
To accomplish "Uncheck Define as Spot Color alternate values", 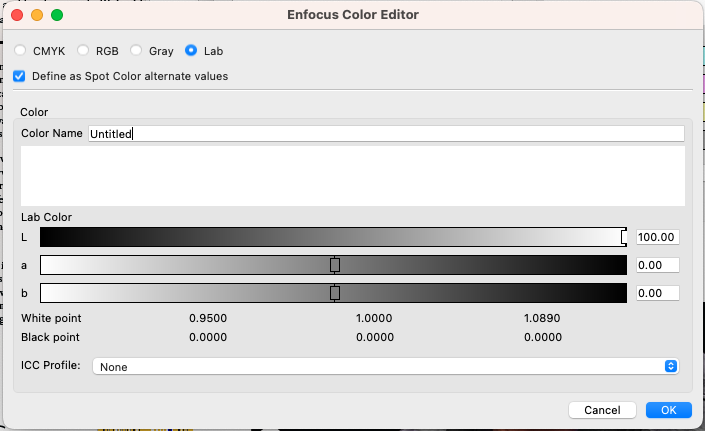I will [x=19, y=76].
